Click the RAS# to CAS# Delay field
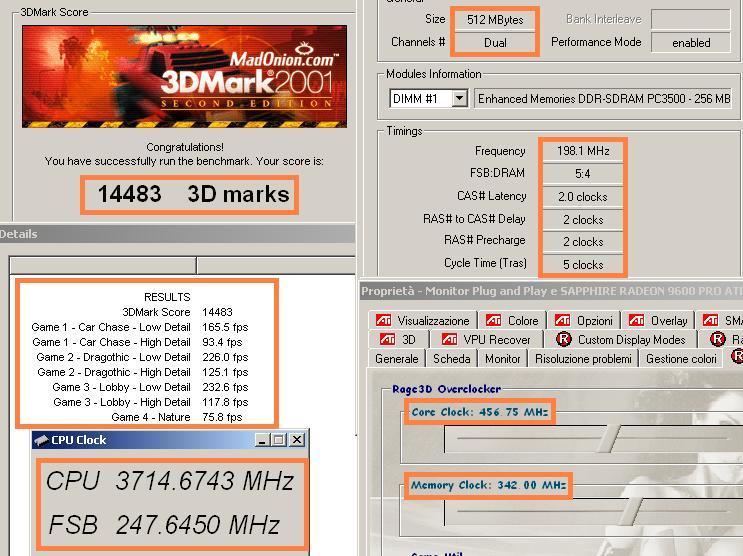Screen dimensions: 743x556 pyautogui.click(x=583, y=219)
